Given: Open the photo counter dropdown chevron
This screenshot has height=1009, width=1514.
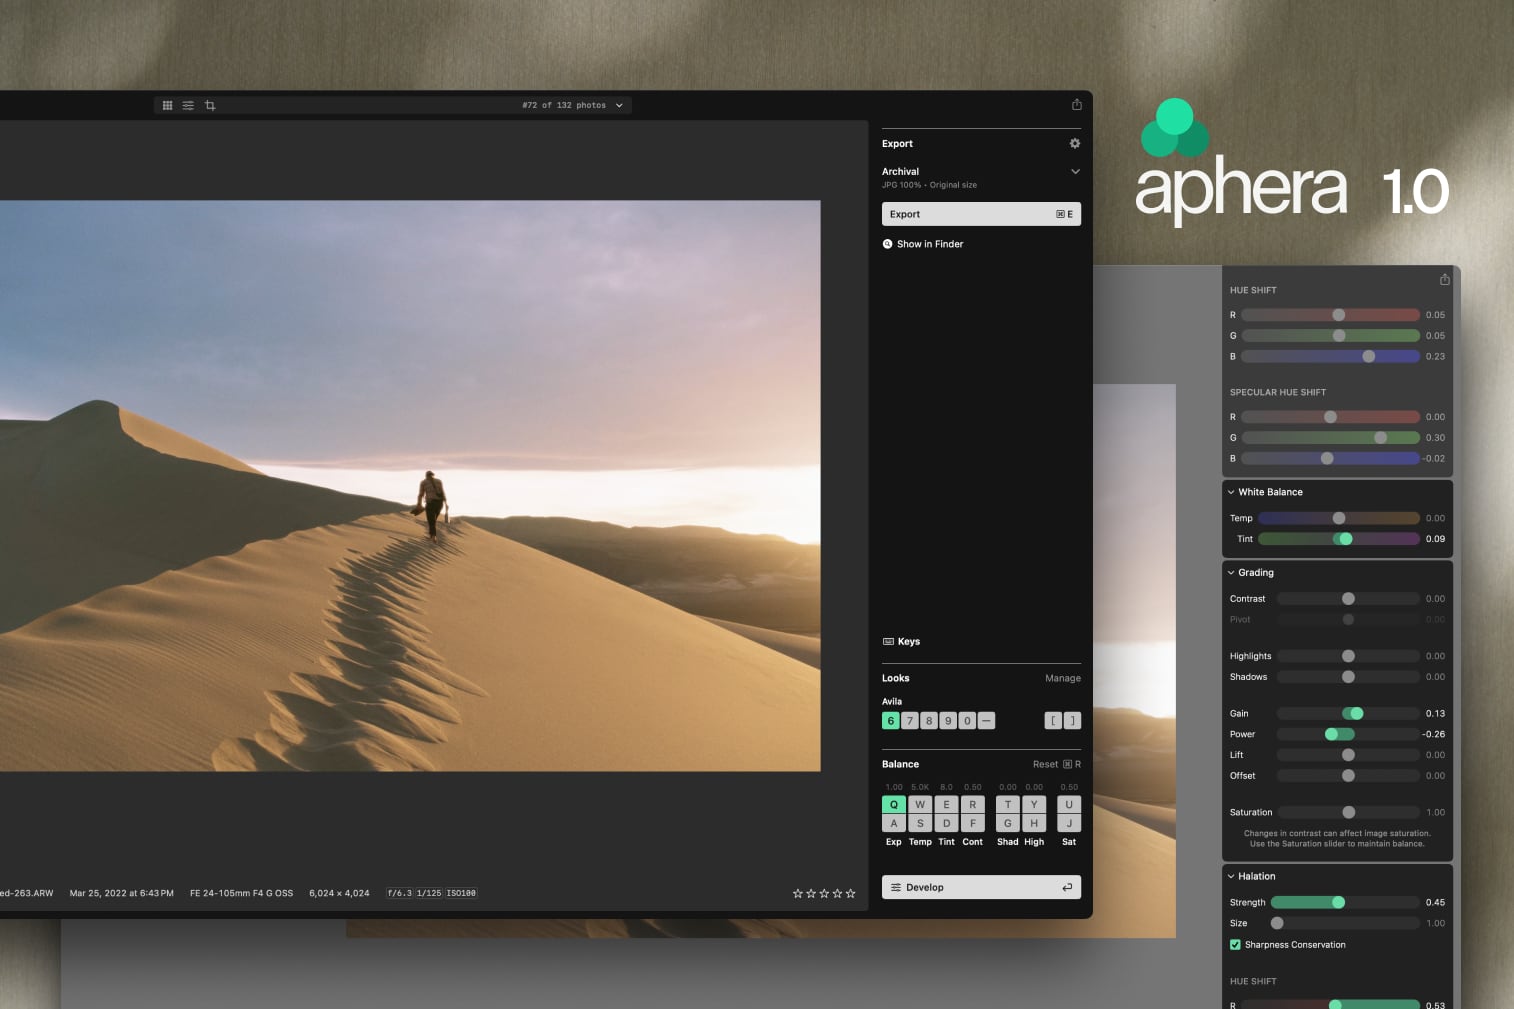Looking at the screenshot, I should click(619, 105).
